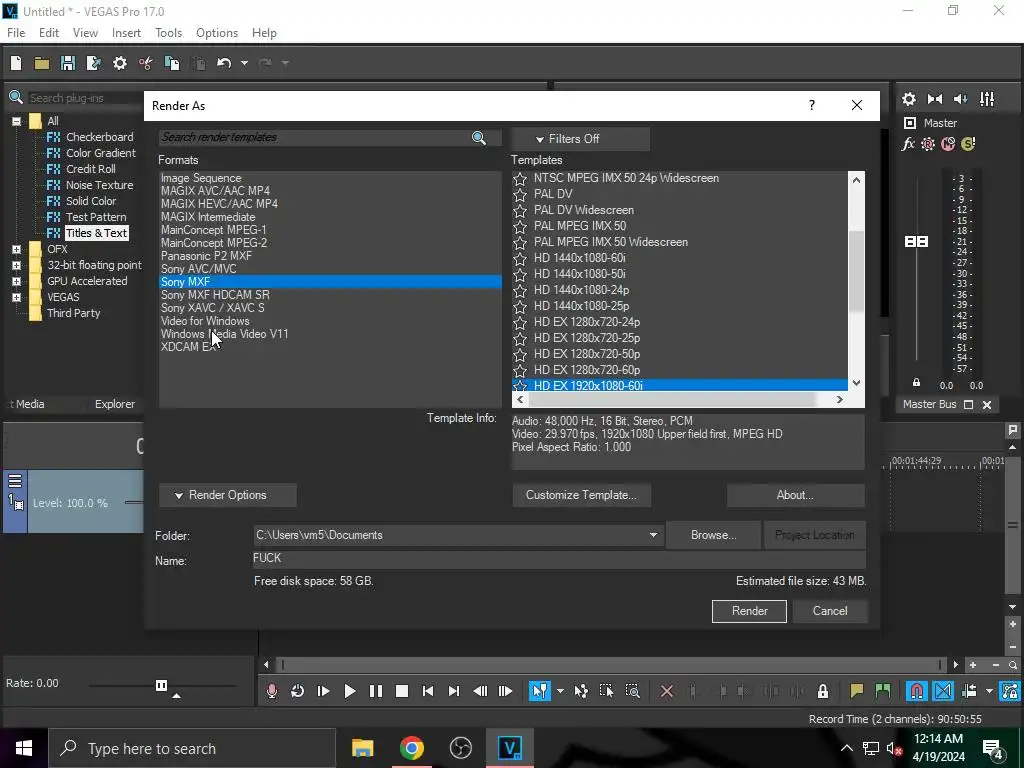The image size is (1024, 768).
Task: Select the Selection Edit tool
Action: [606, 691]
